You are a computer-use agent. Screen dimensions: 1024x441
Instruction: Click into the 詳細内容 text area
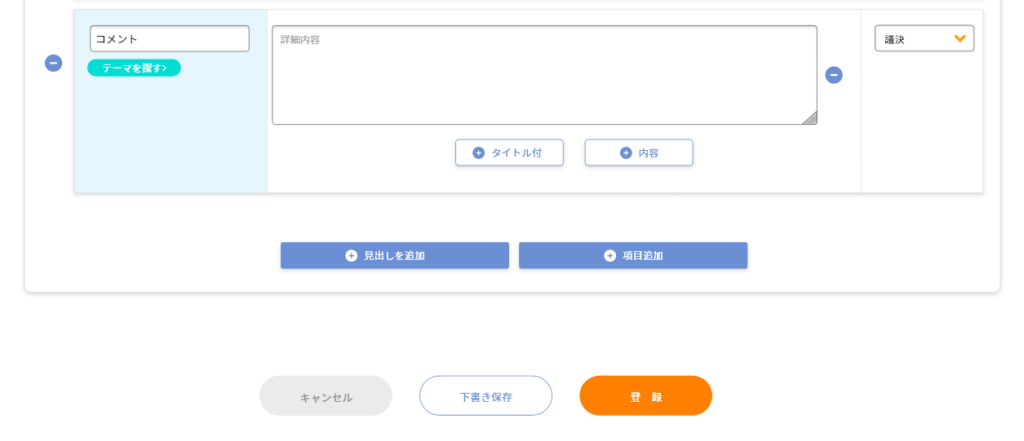pos(545,75)
